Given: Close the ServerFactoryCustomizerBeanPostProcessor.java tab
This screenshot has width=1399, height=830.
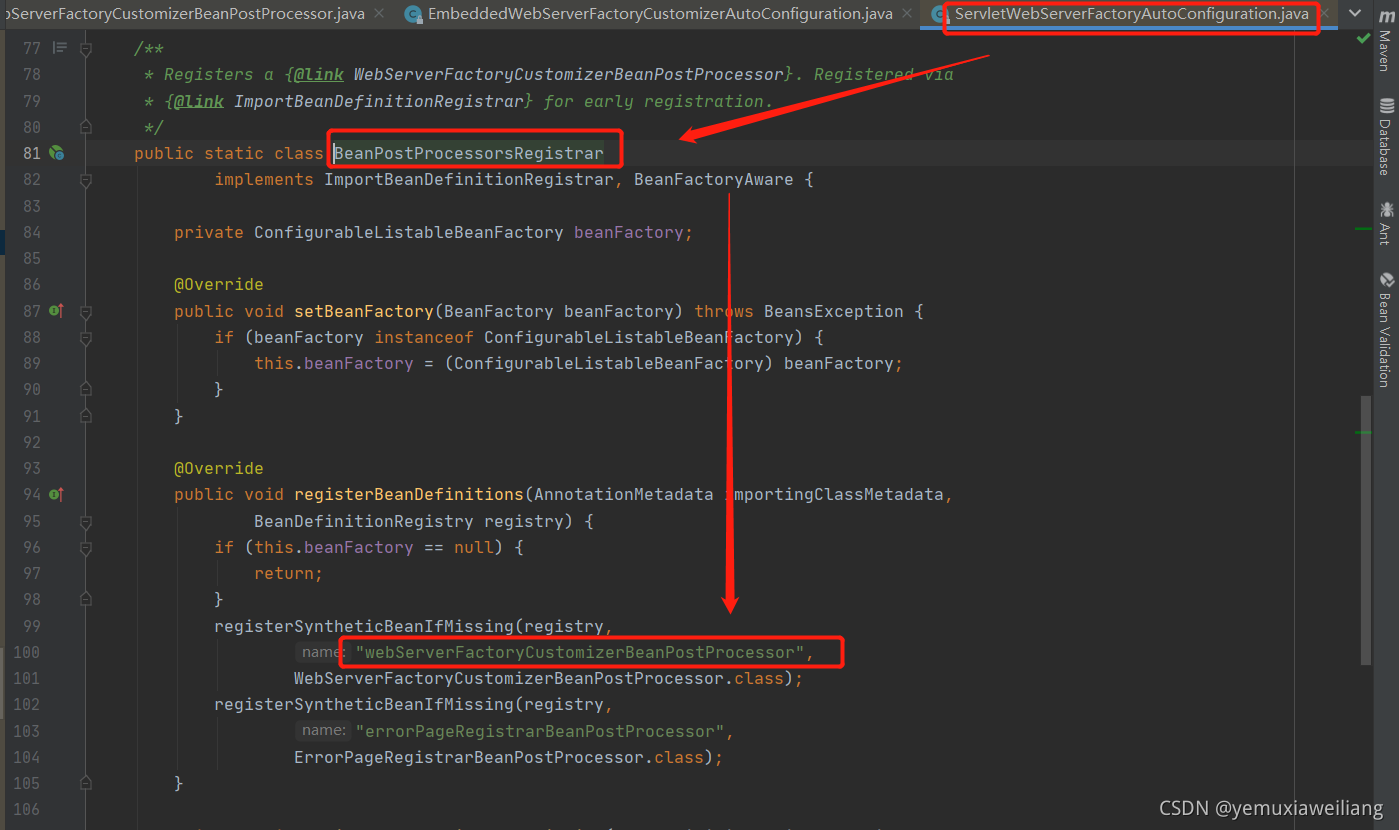Looking at the screenshot, I should click(379, 14).
